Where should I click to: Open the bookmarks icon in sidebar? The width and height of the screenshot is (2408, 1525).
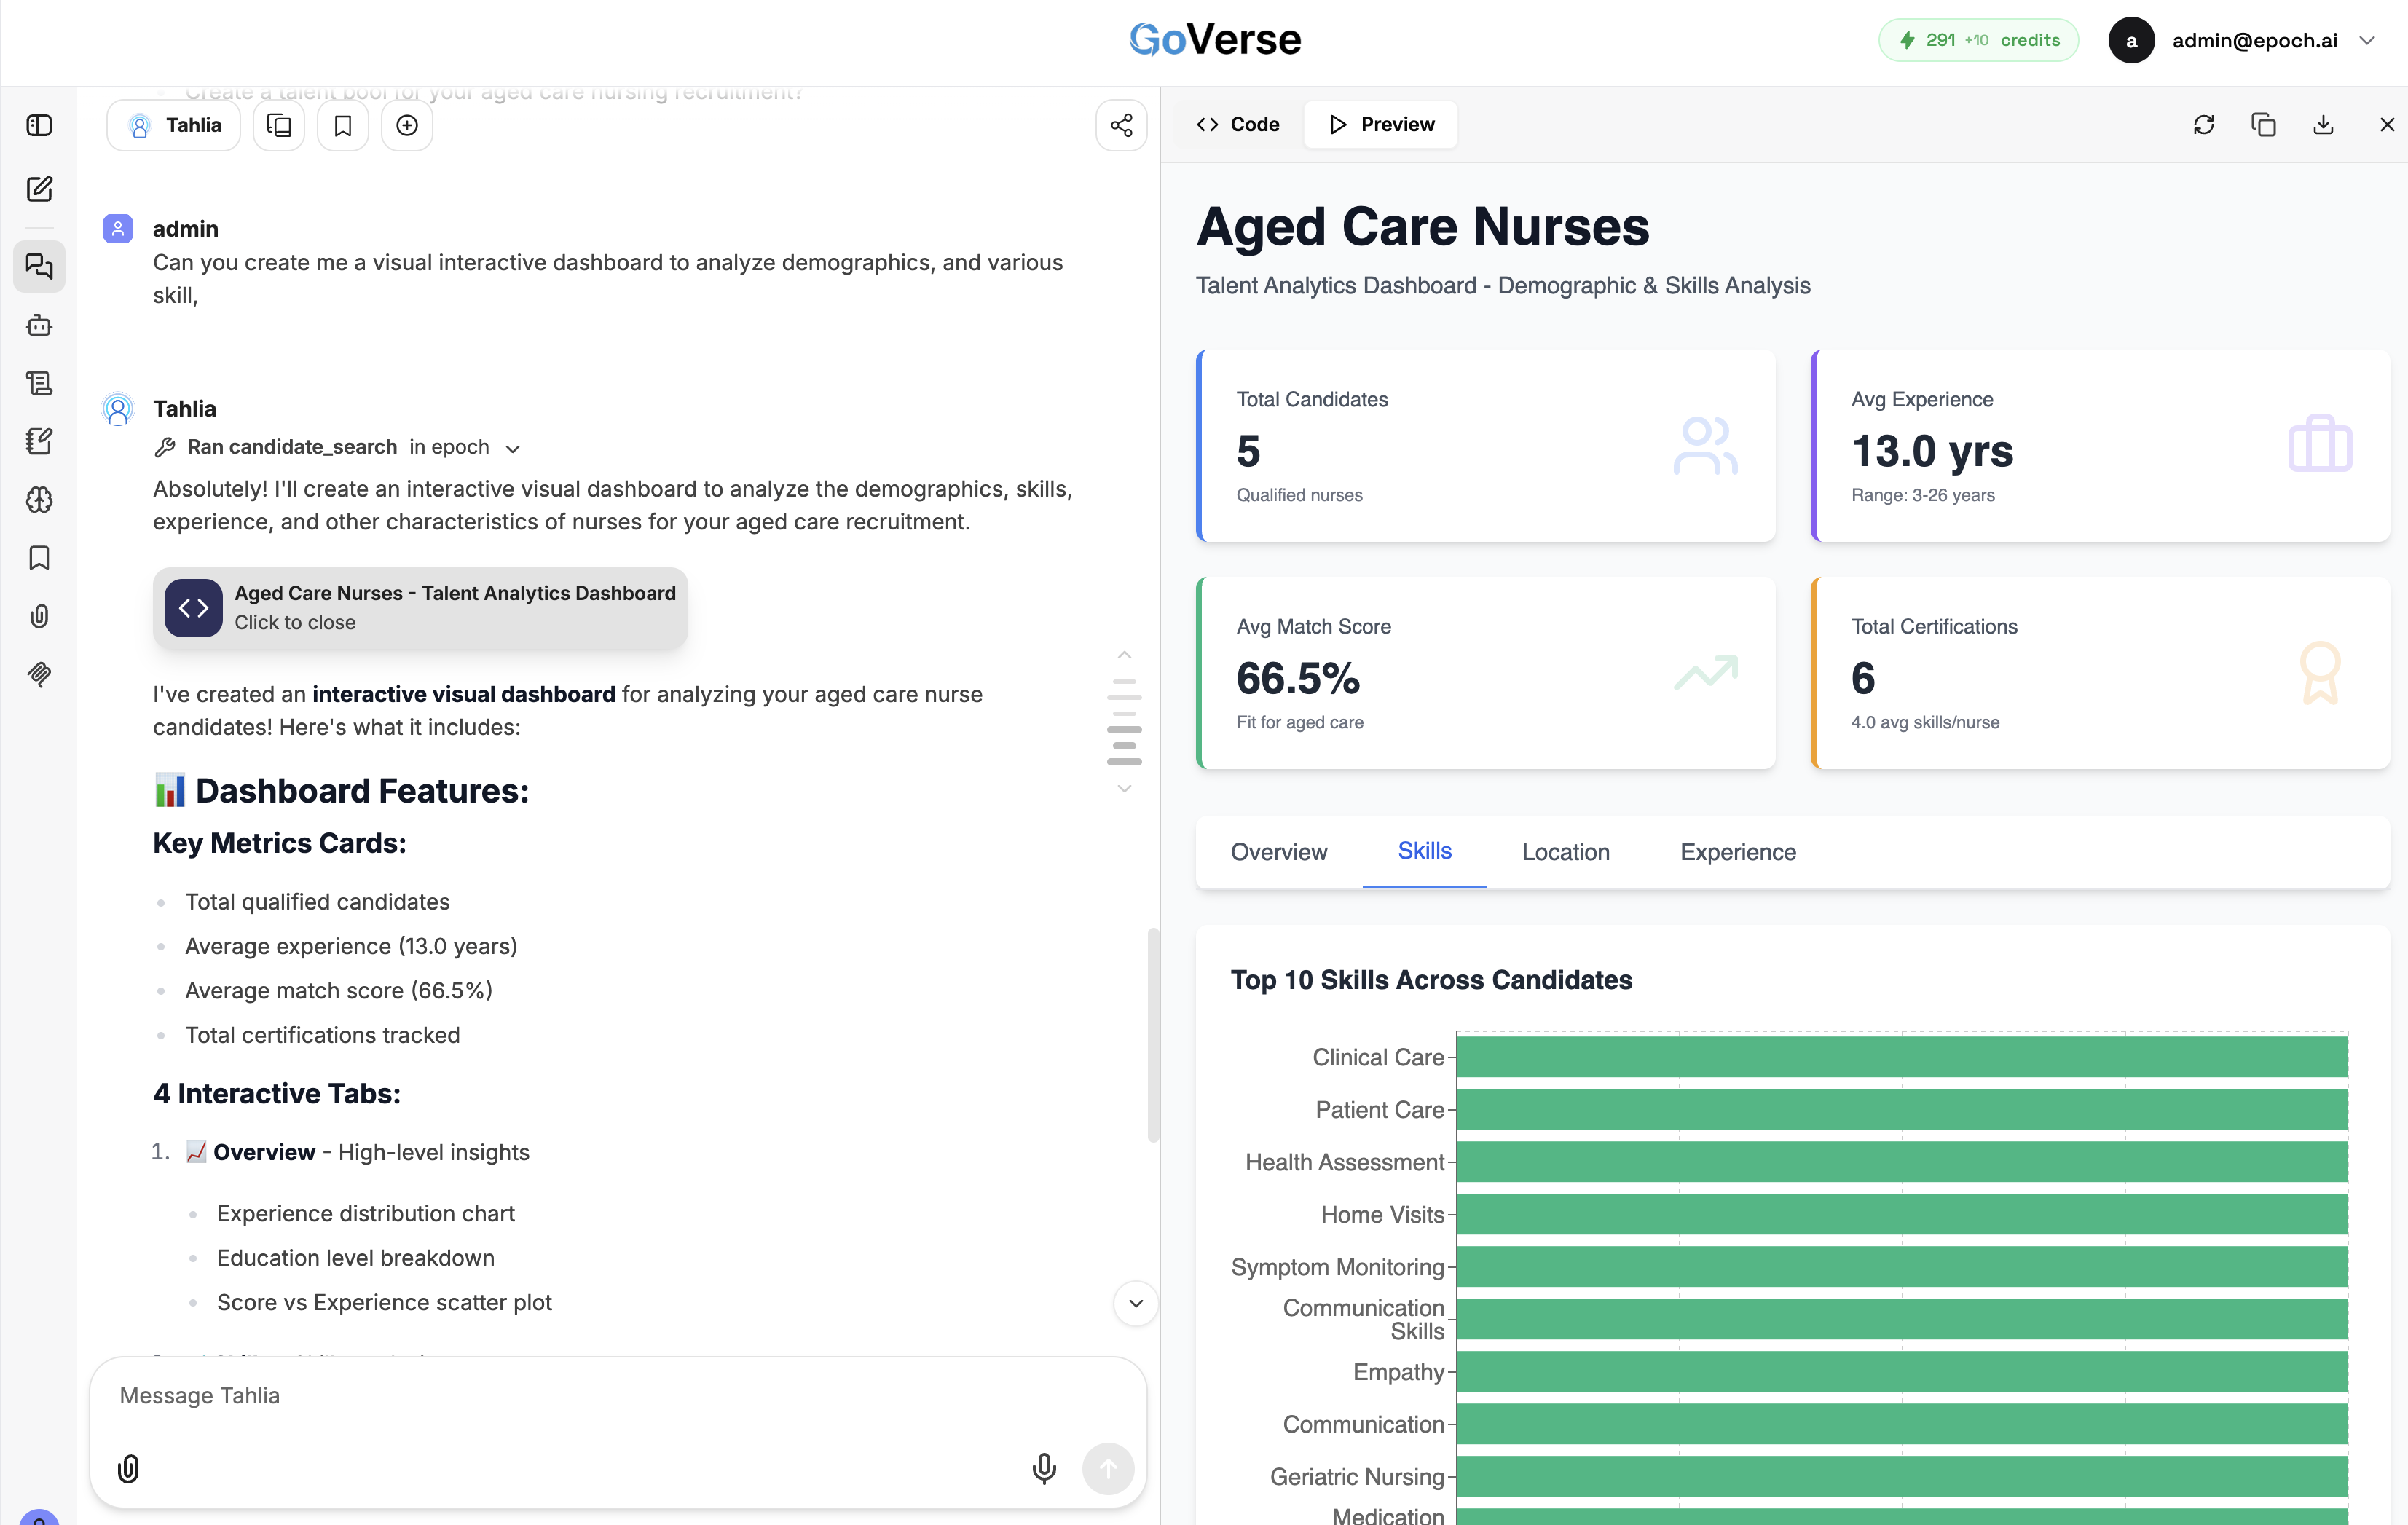39,558
